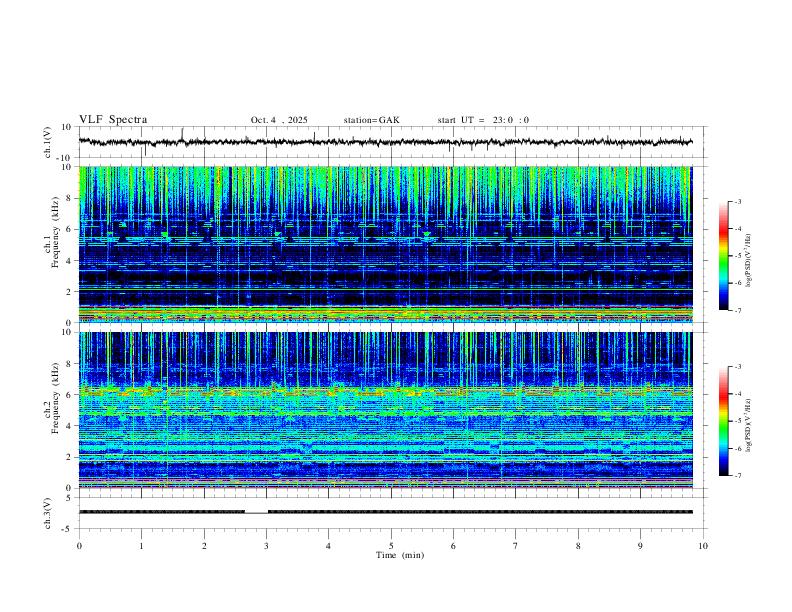Image resolution: width=792 pixels, height=612 pixels.
Task: Click the ch.1 voltage waveform trace
Action: click(386, 142)
